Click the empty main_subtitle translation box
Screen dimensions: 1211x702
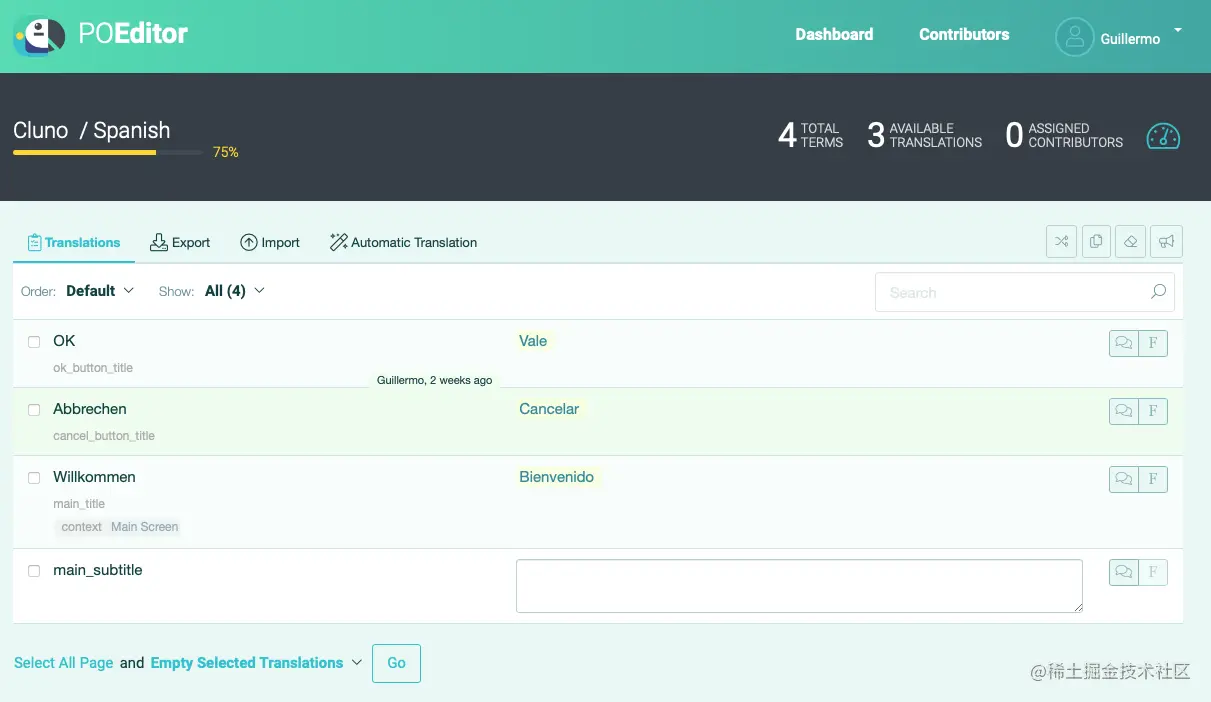click(799, 586)
